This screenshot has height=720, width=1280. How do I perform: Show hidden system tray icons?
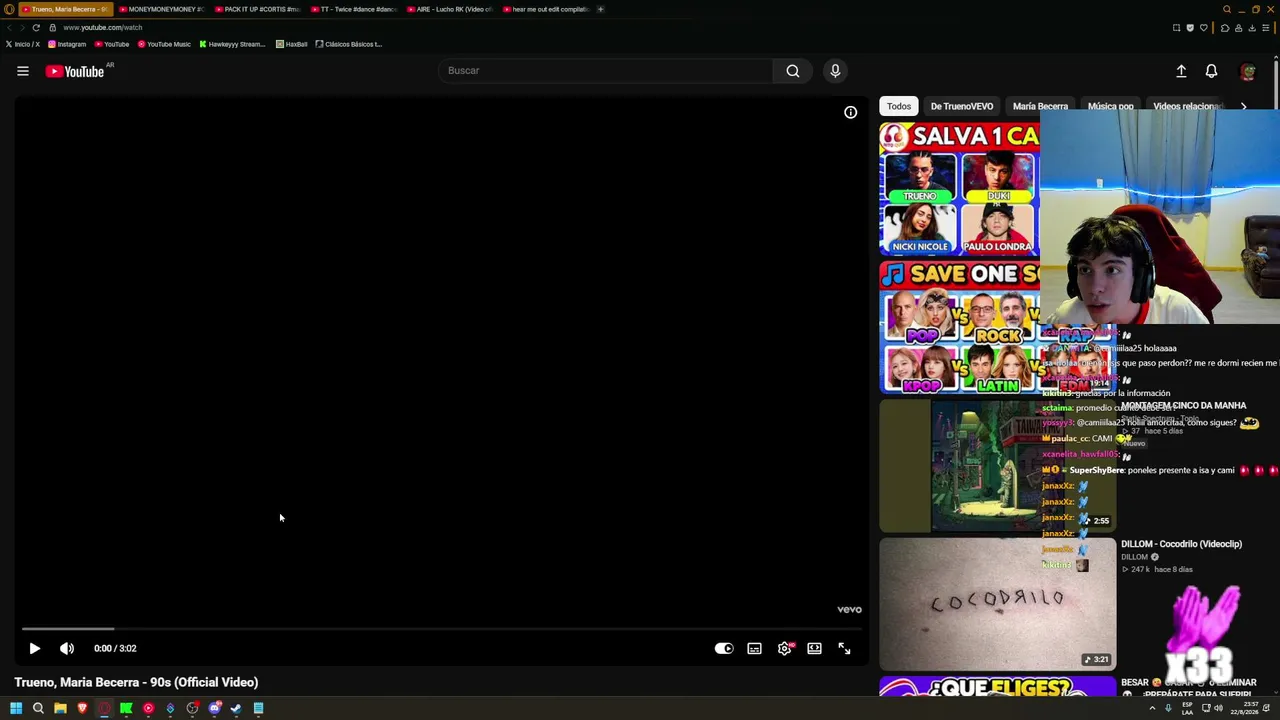(x=1152, y=708)
